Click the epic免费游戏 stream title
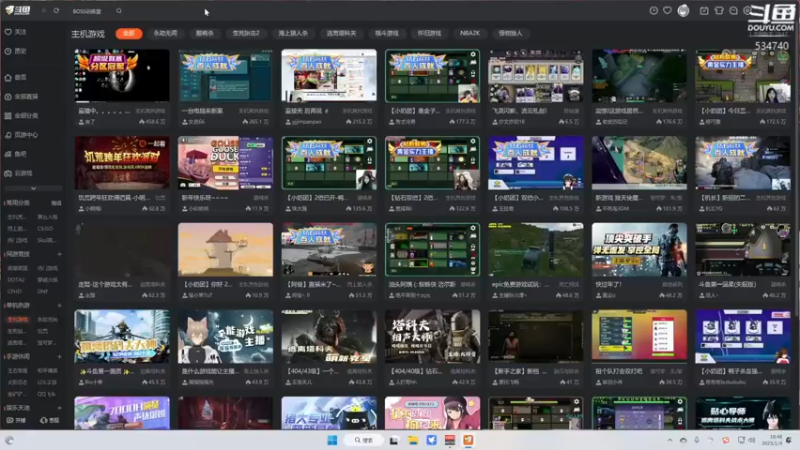800x450 pixels. point(520,284)
